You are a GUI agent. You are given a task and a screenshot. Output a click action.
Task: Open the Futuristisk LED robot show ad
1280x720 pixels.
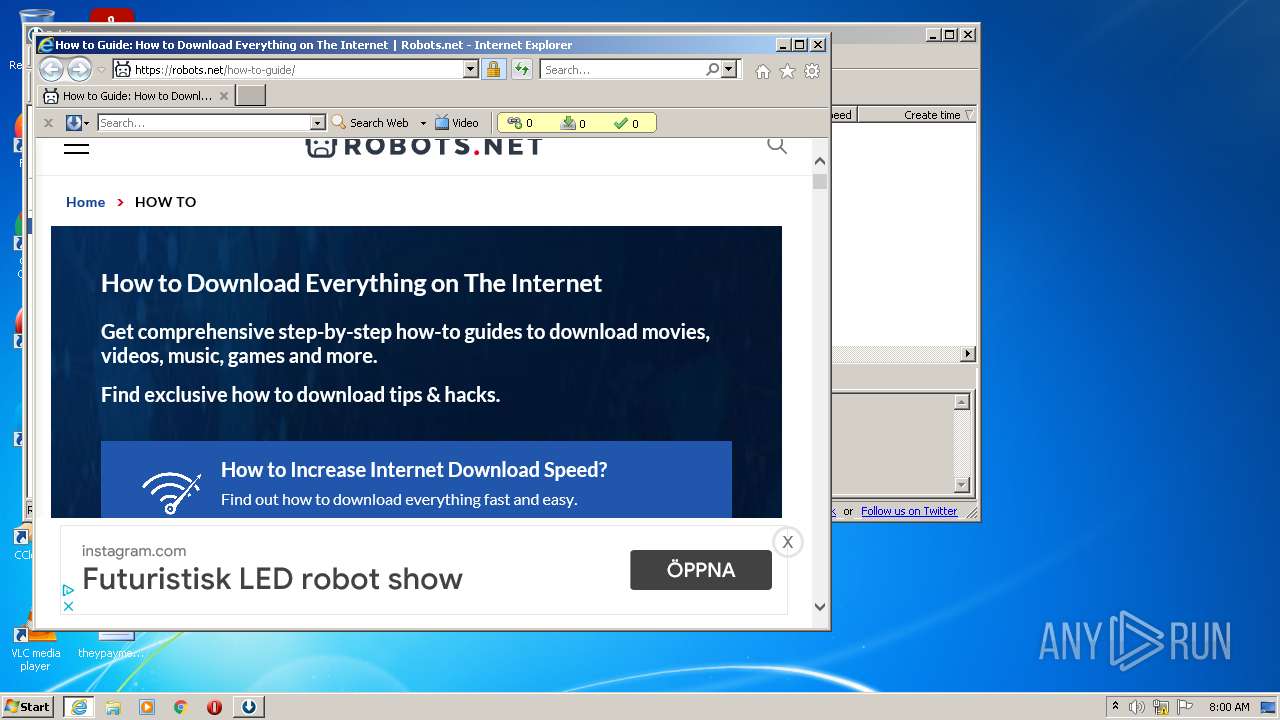272,578
